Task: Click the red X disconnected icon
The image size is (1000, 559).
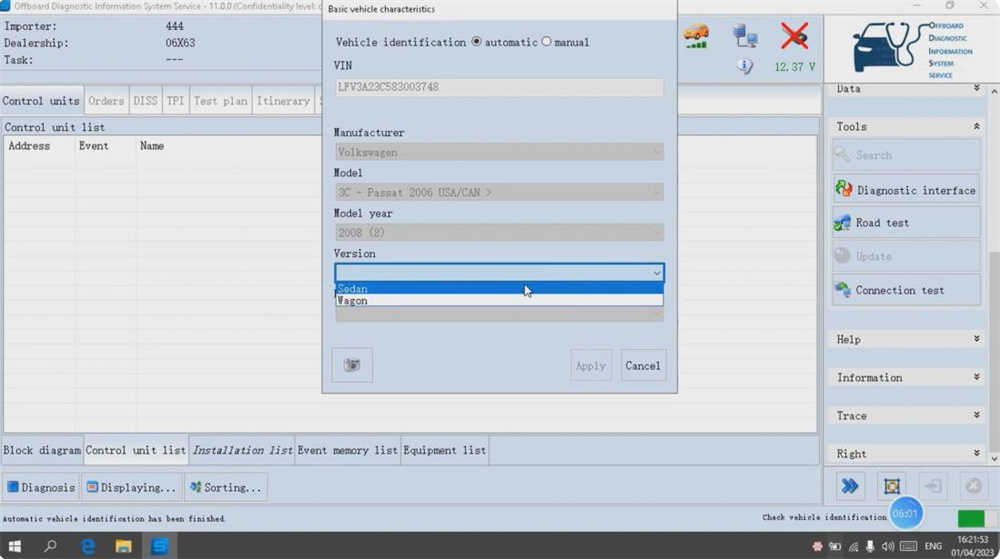Action: pyautogui.click(x=794, y=36)
